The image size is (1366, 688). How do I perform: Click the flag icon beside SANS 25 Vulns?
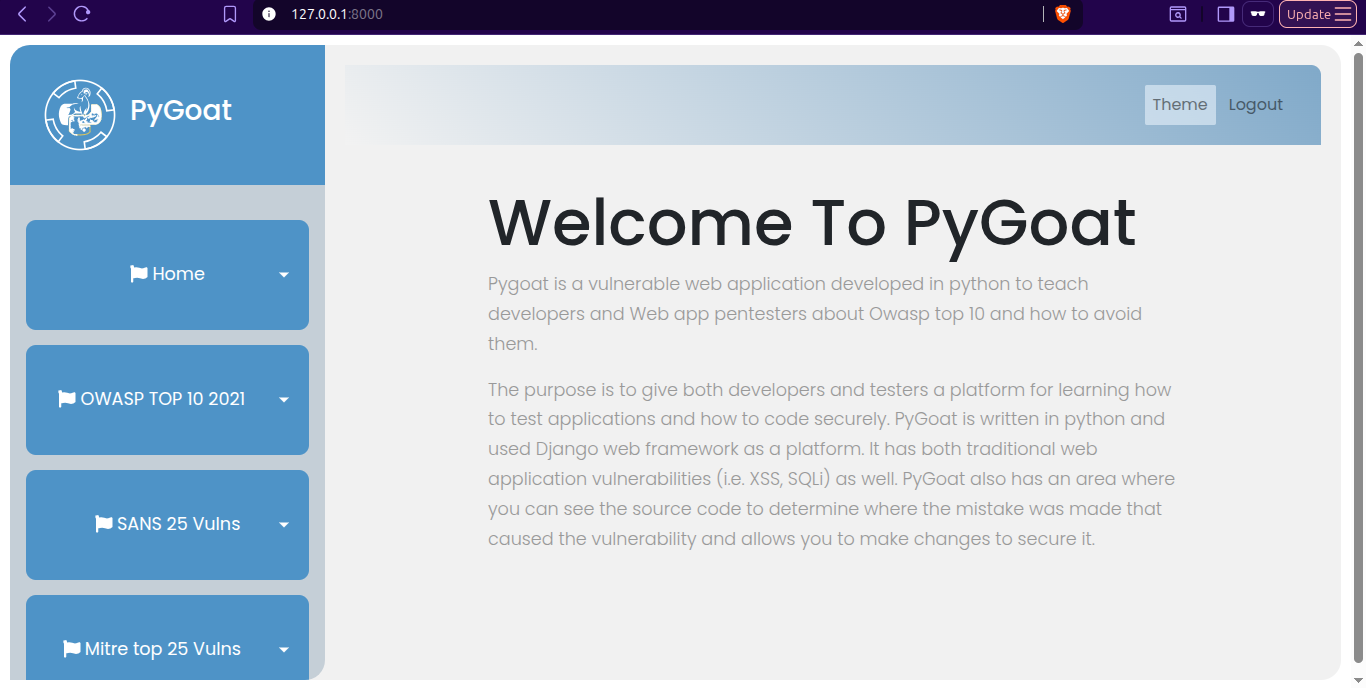(x=103, y=524)
